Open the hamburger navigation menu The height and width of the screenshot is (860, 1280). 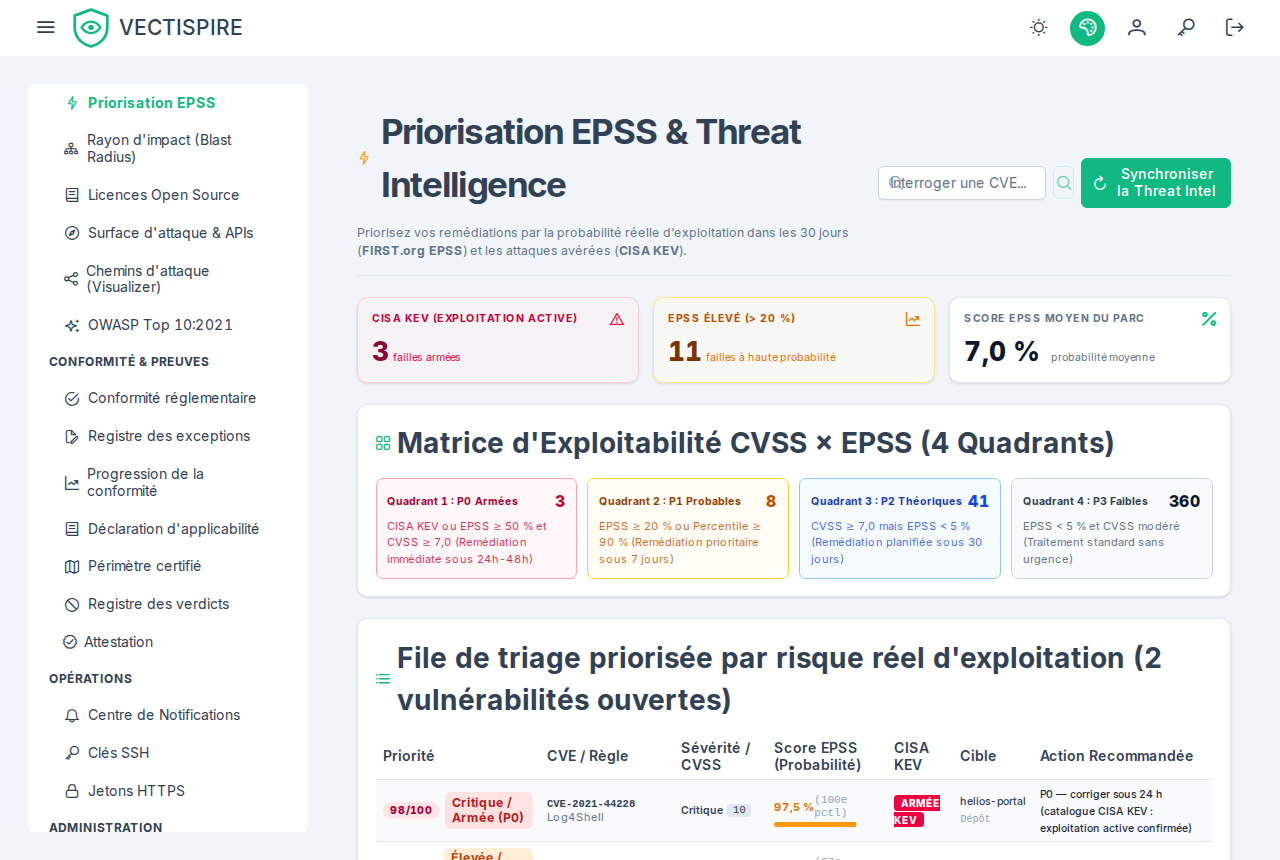pyautogui.click(x=46, y=27)
